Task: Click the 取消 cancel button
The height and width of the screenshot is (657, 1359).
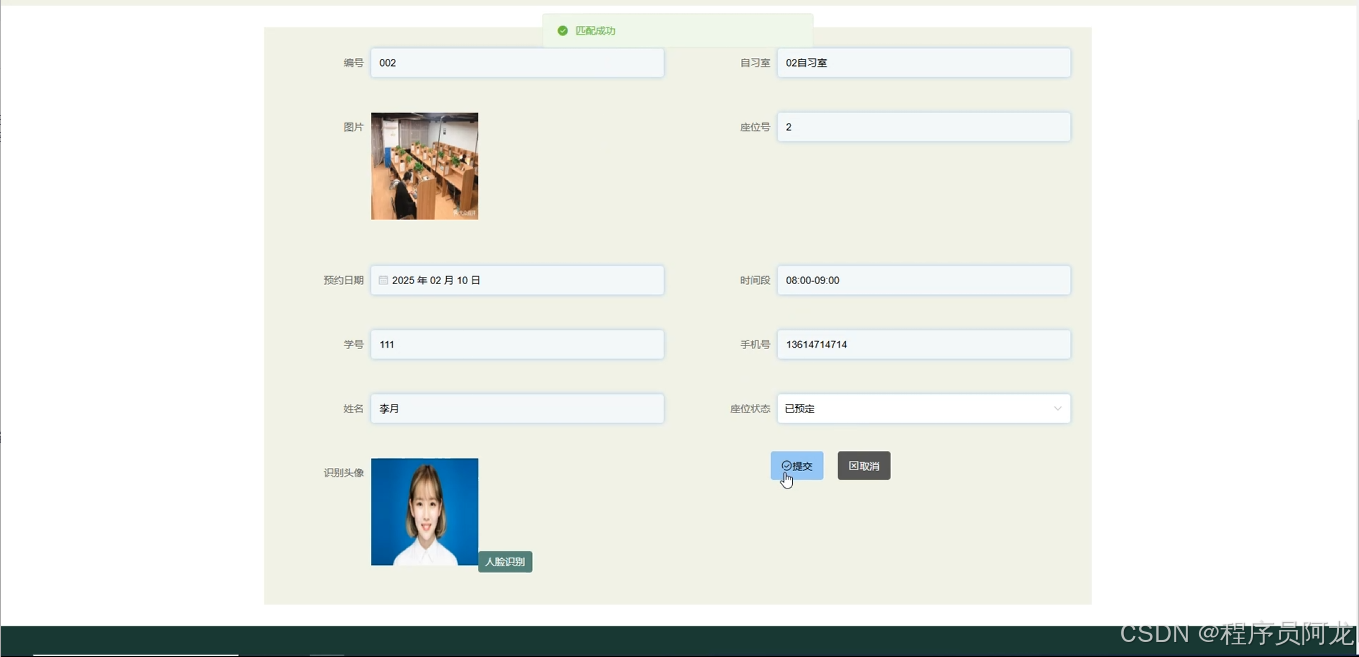Action: point(864,466)
